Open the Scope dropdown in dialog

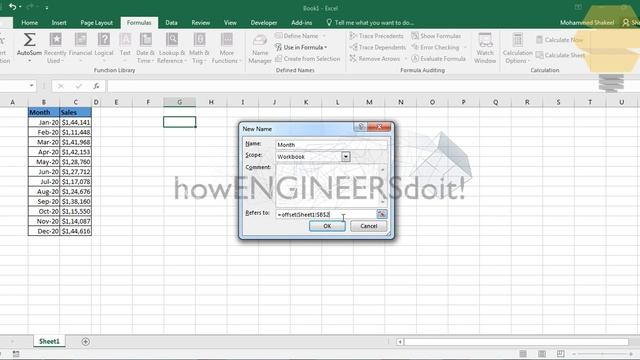point(346,156)
